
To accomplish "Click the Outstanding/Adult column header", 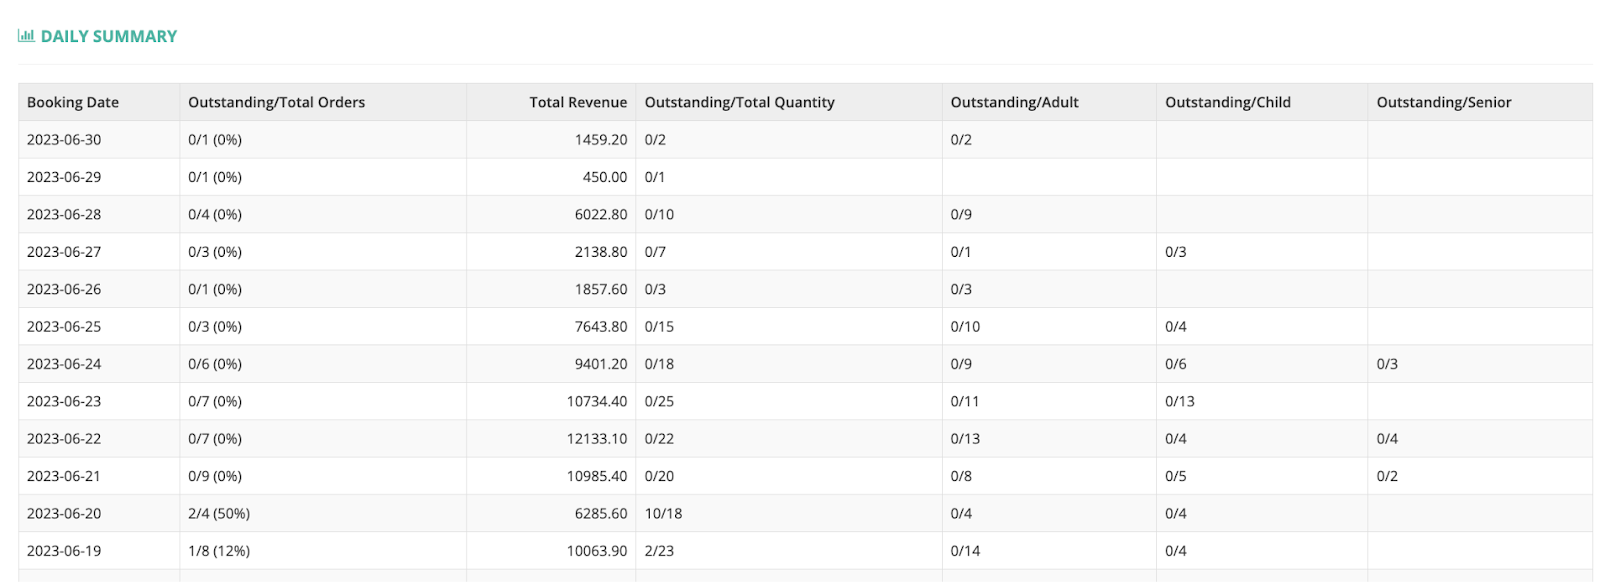I will pos(1014,102).
